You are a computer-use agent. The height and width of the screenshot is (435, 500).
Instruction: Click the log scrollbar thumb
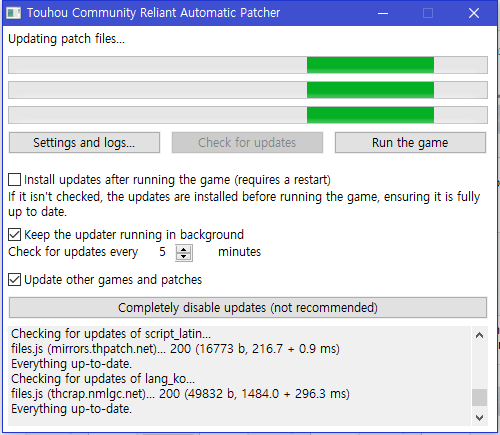(480, 397)
